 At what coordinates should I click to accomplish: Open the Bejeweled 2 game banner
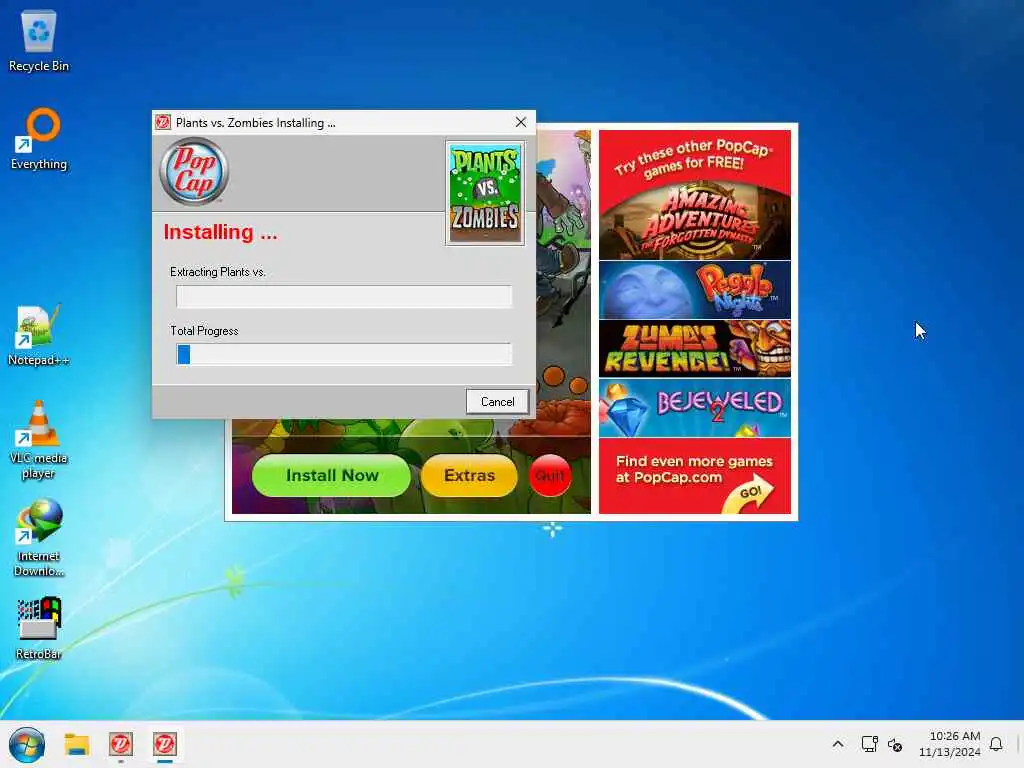coord(695,408)
